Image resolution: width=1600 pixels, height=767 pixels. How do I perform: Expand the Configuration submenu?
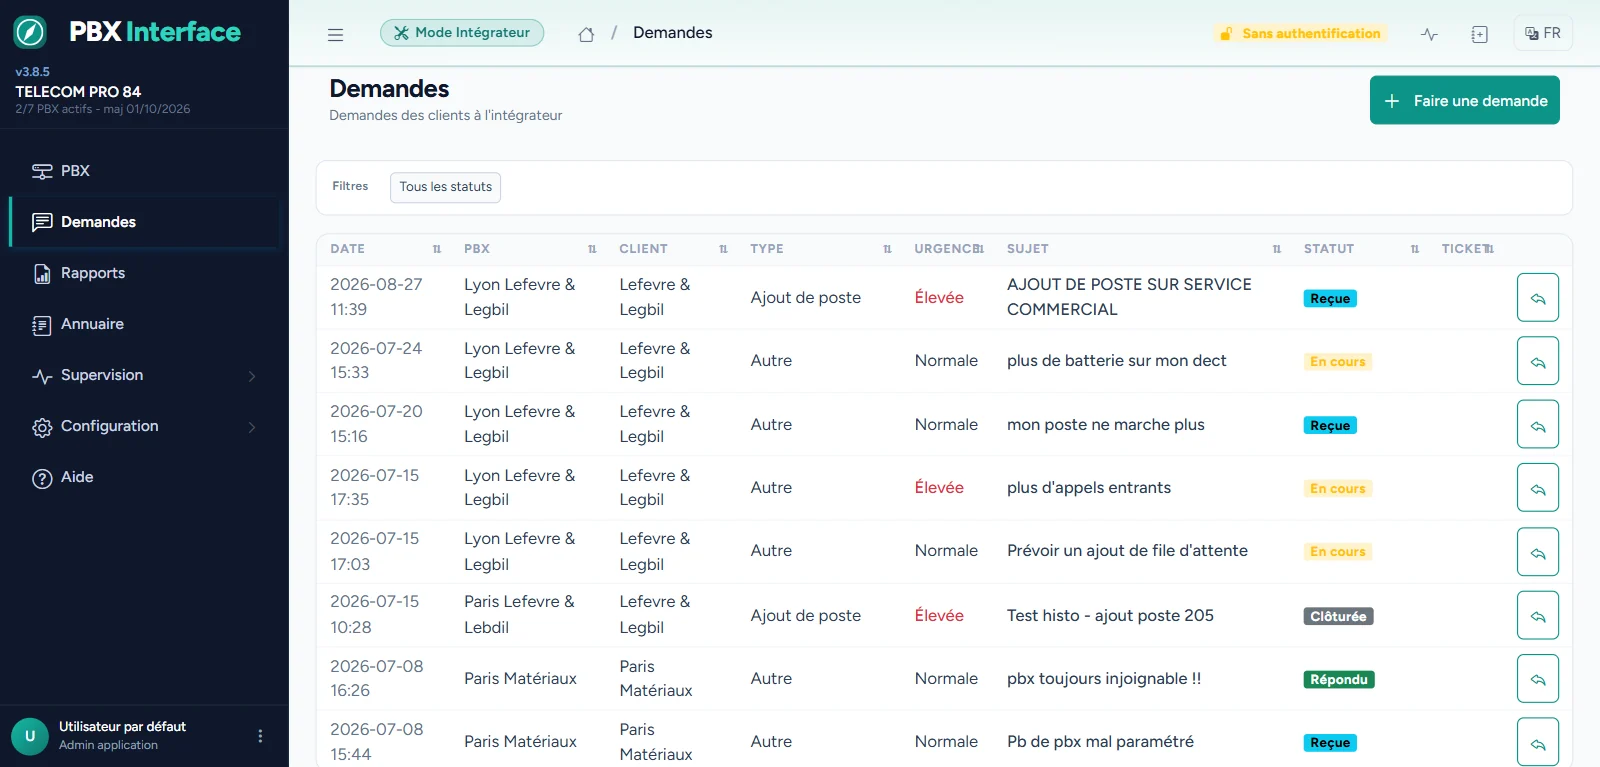point(145,426)
